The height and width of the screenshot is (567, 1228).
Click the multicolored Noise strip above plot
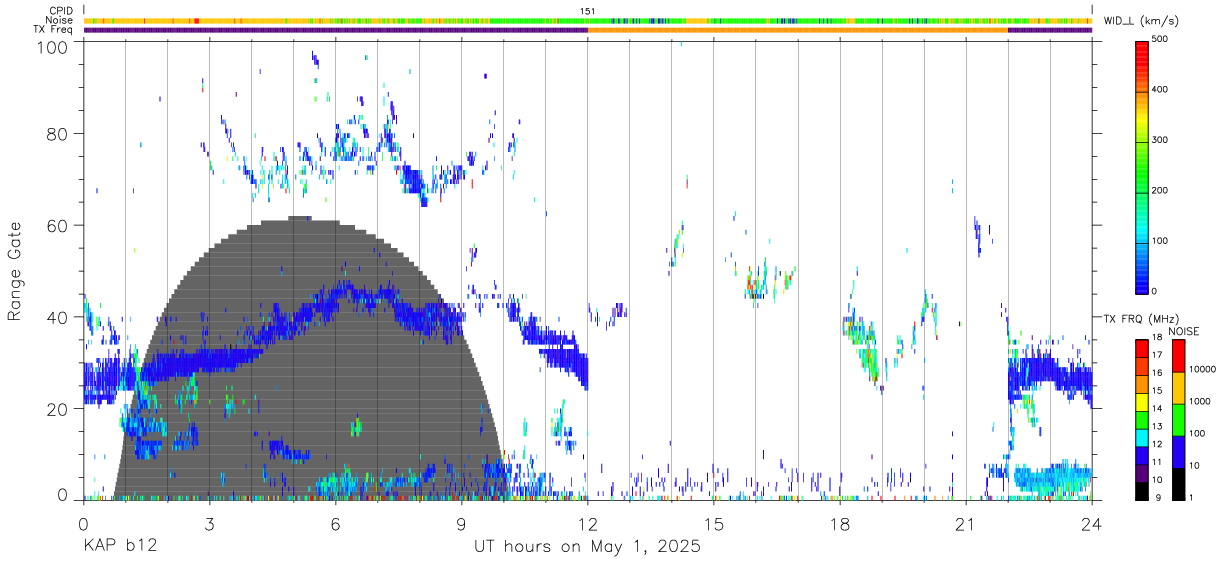(x=587, y=20)
